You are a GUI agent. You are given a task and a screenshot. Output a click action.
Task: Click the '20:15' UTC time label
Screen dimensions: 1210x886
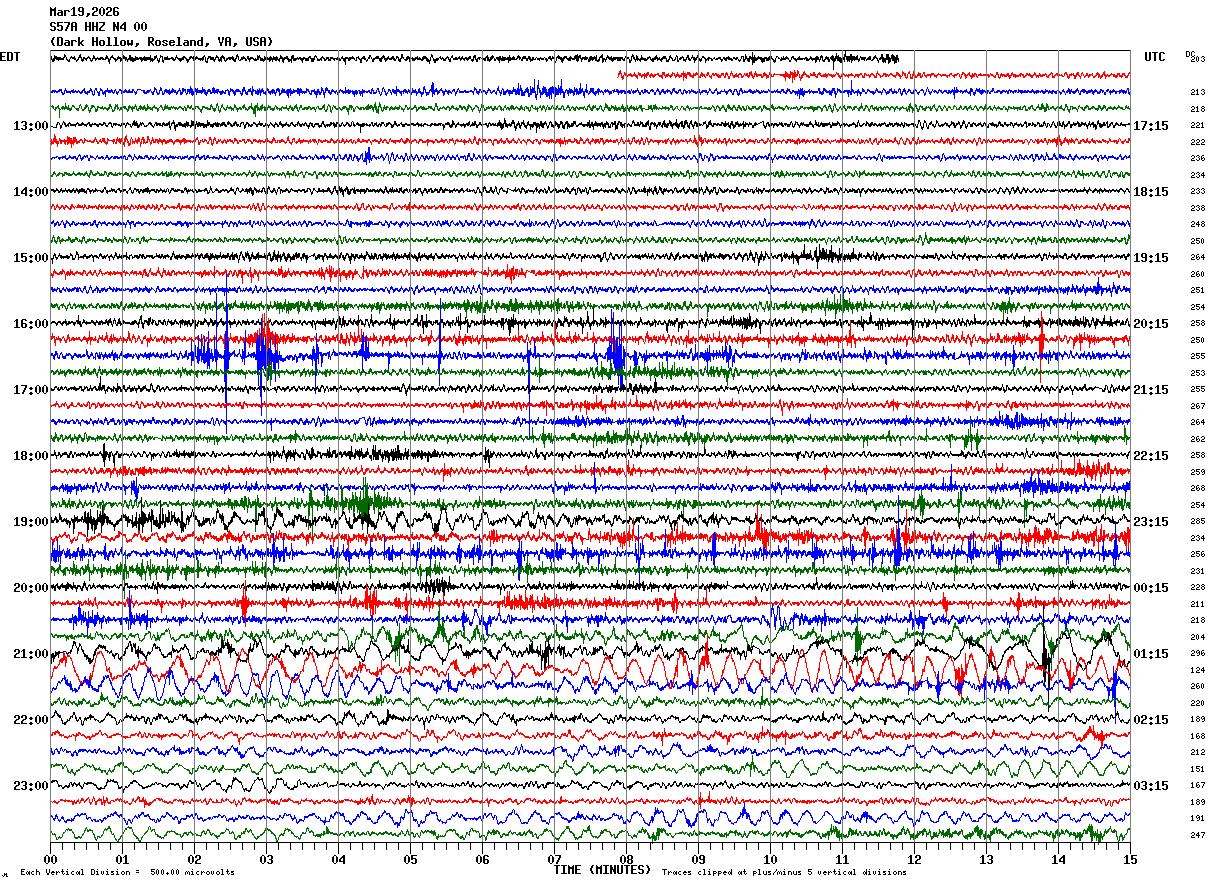tap(1151, 324)
